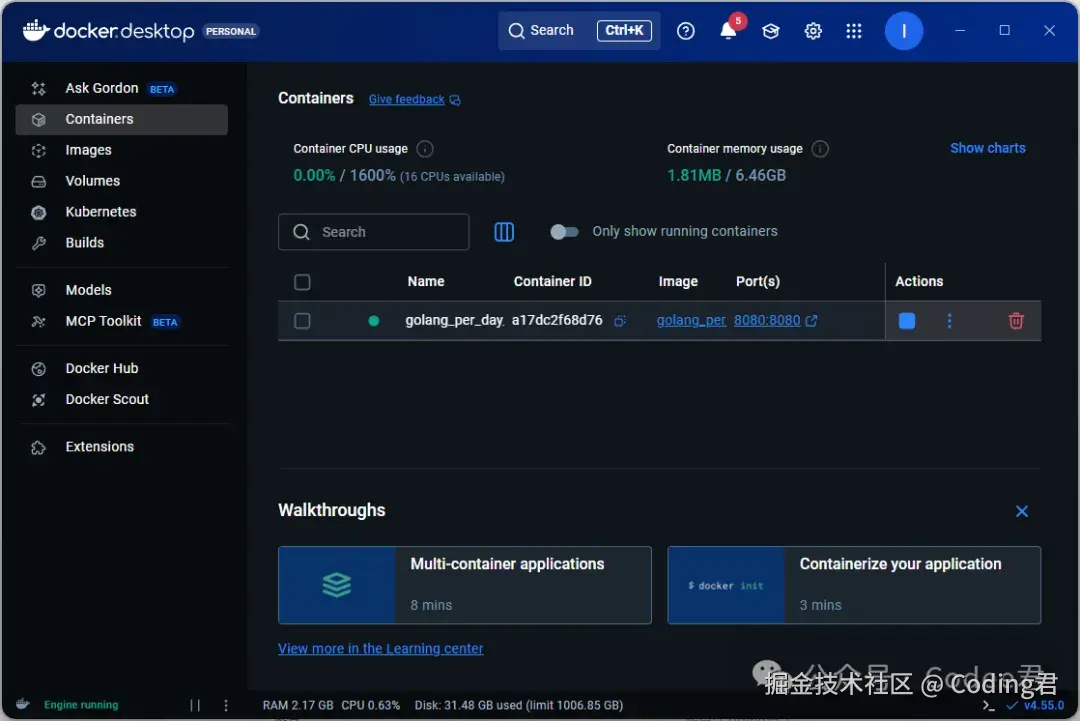Click the Docker Desktop whale logo
This screenshot has width=1080, height=721.
pyautogui.click(x=36, y=30)
